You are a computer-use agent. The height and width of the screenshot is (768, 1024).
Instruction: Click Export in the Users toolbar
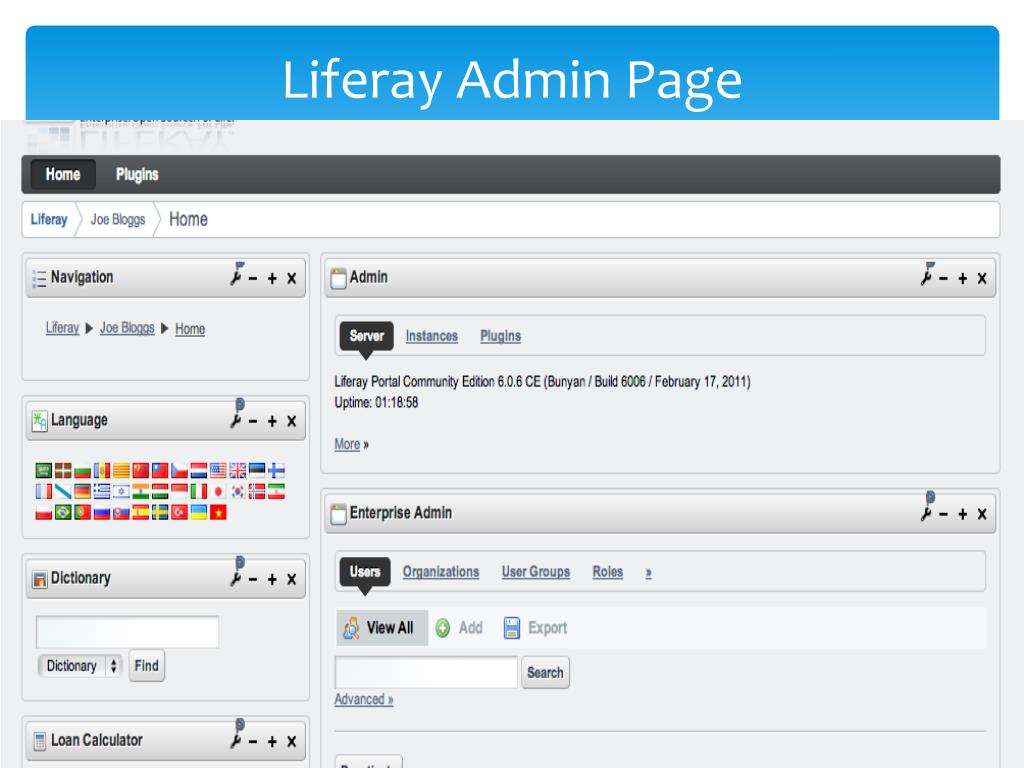coord(536,628)
